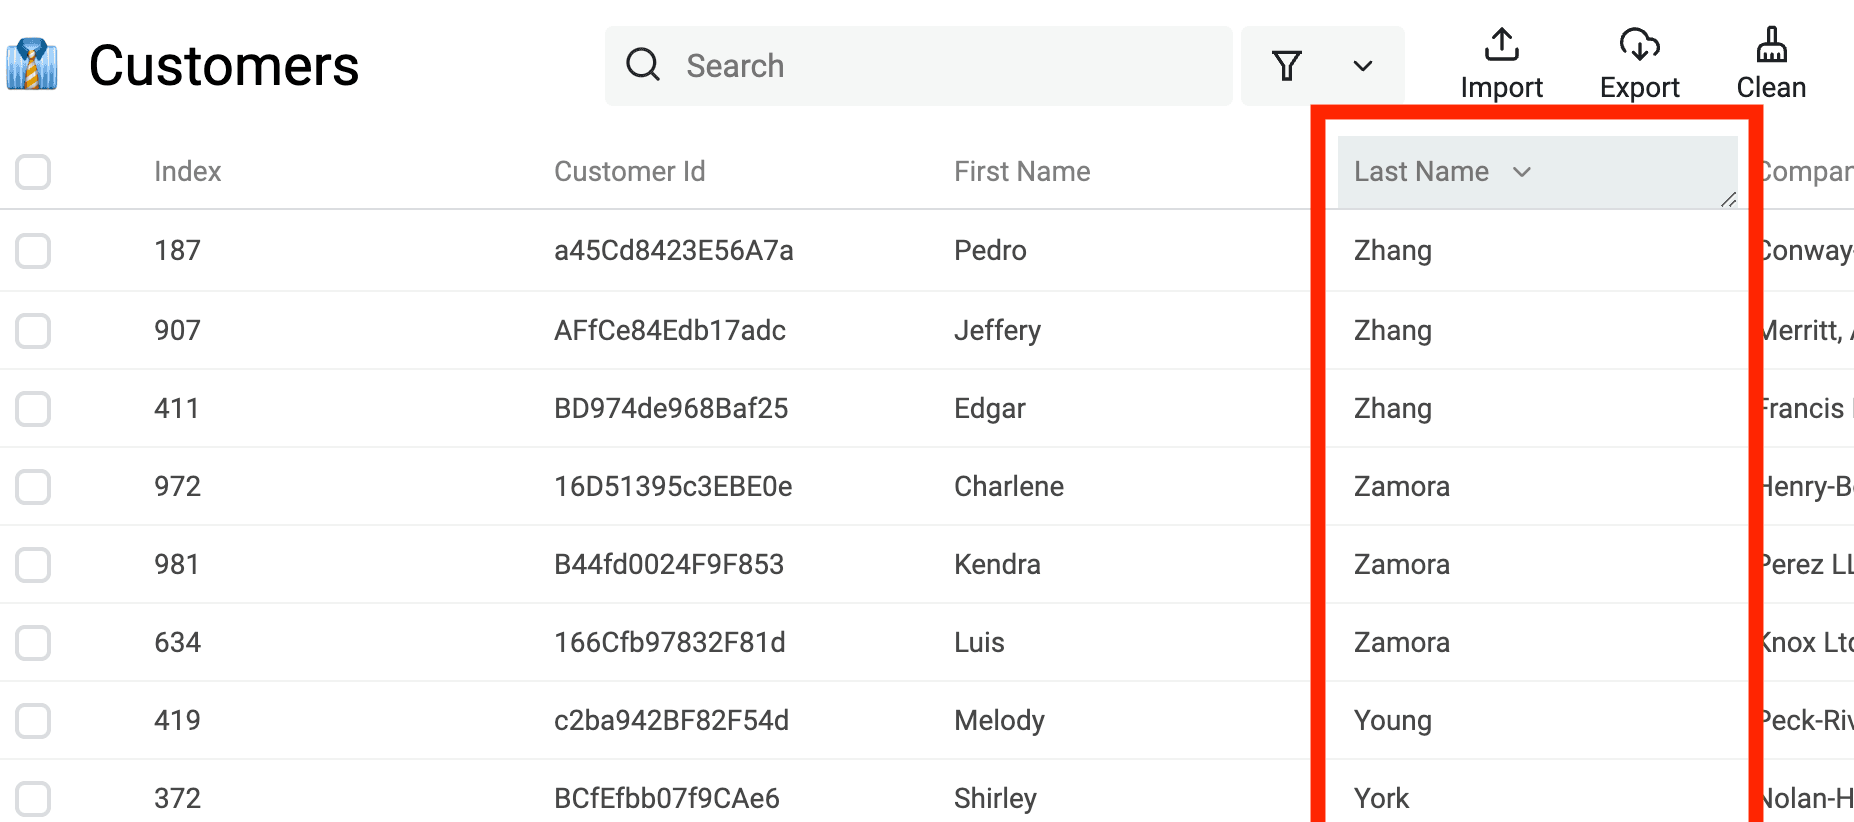This screenshot has height=822, width=1854.
Task: Click the Export cloud download icon
Action: (1639, 45)
